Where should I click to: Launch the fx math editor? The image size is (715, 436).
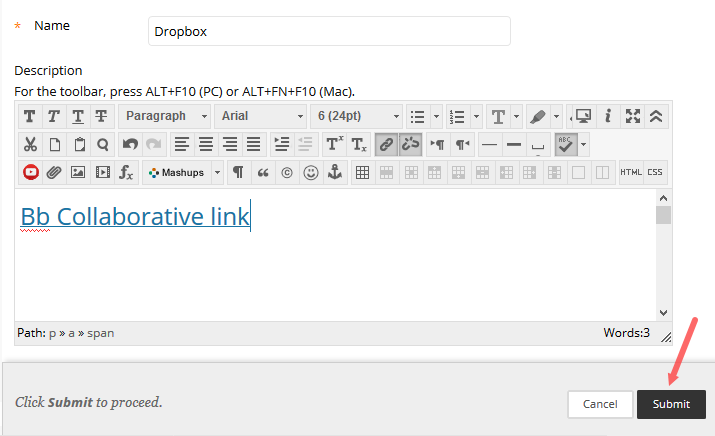126,172
